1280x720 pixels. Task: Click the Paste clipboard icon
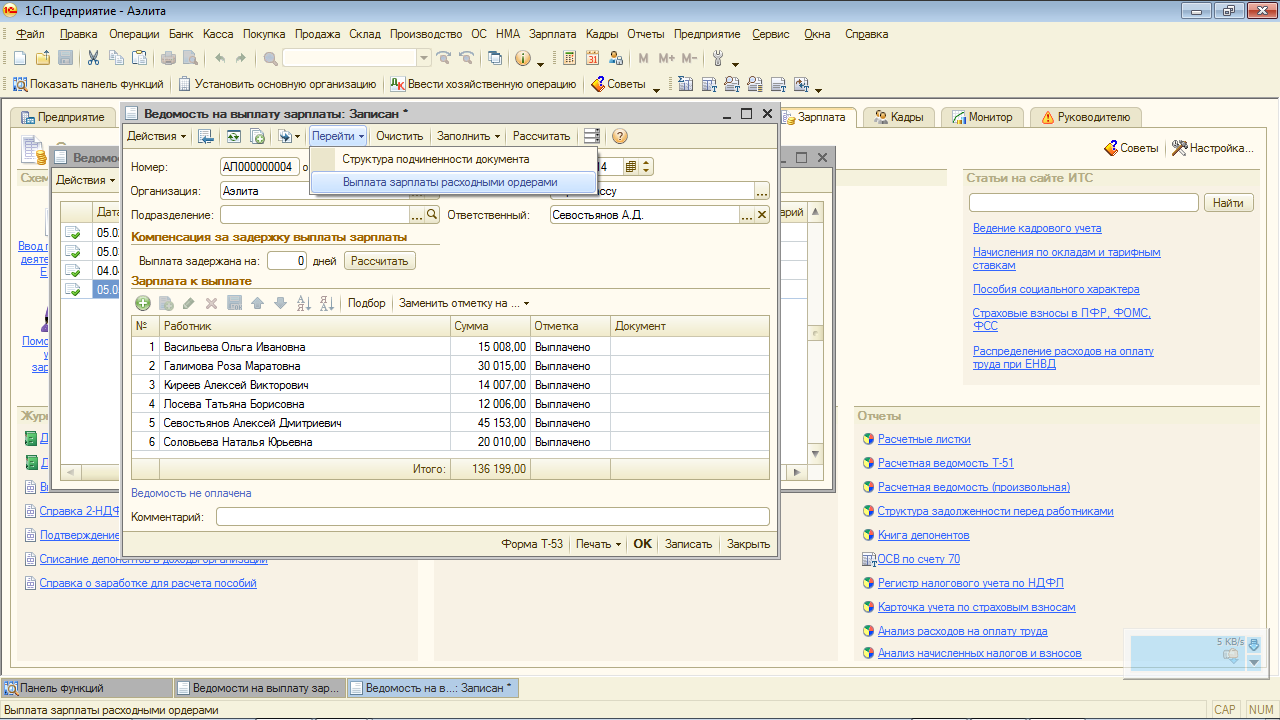(139, 58)
